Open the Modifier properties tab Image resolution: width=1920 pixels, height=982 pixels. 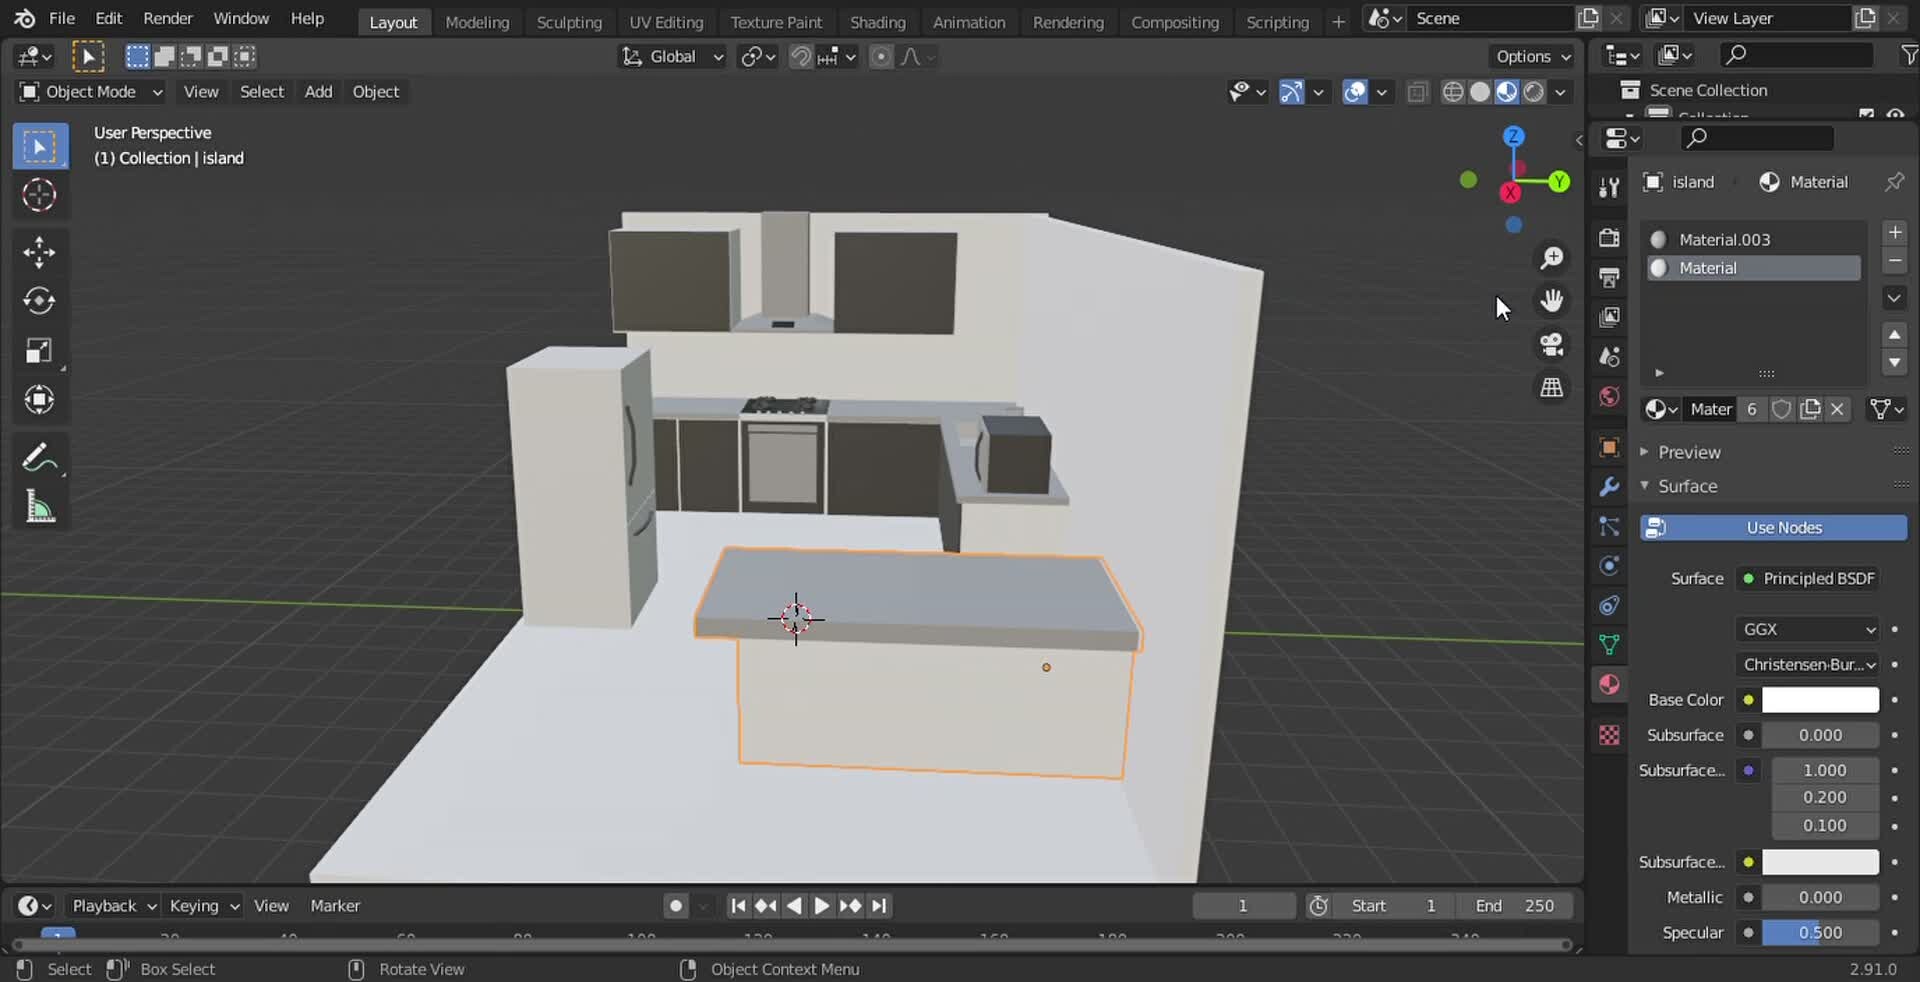(1609, 486)
